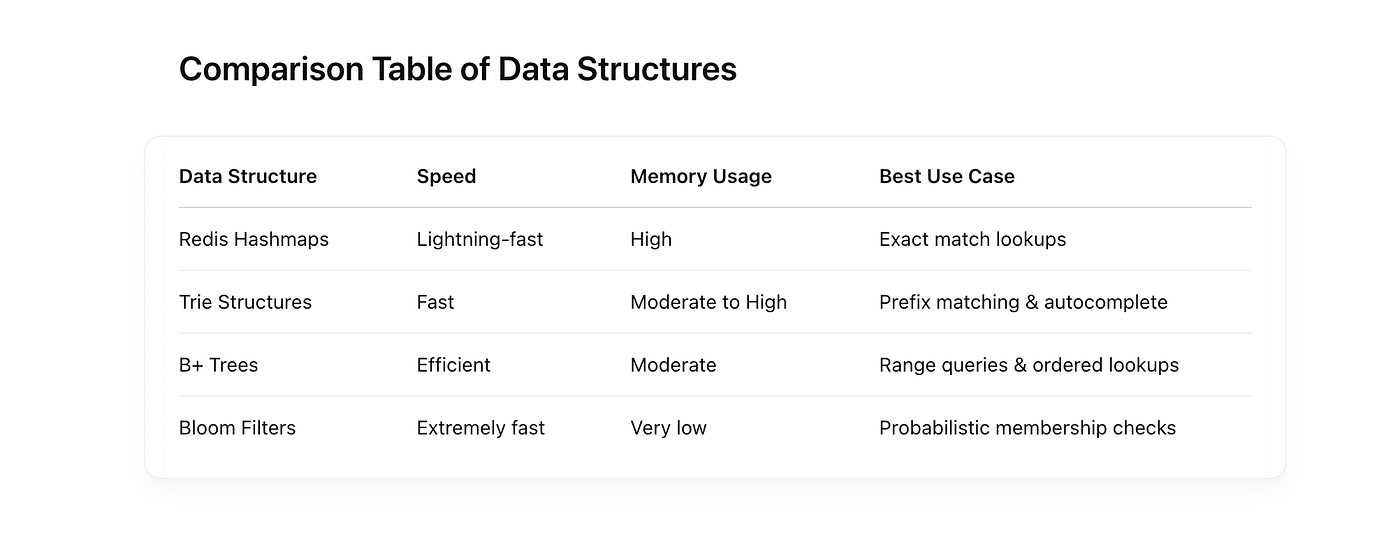Image resolution: width=1400 pixels, height=535 pixels.
Task: Select the 'Efficient' speed cell
Action: (454, 365)
